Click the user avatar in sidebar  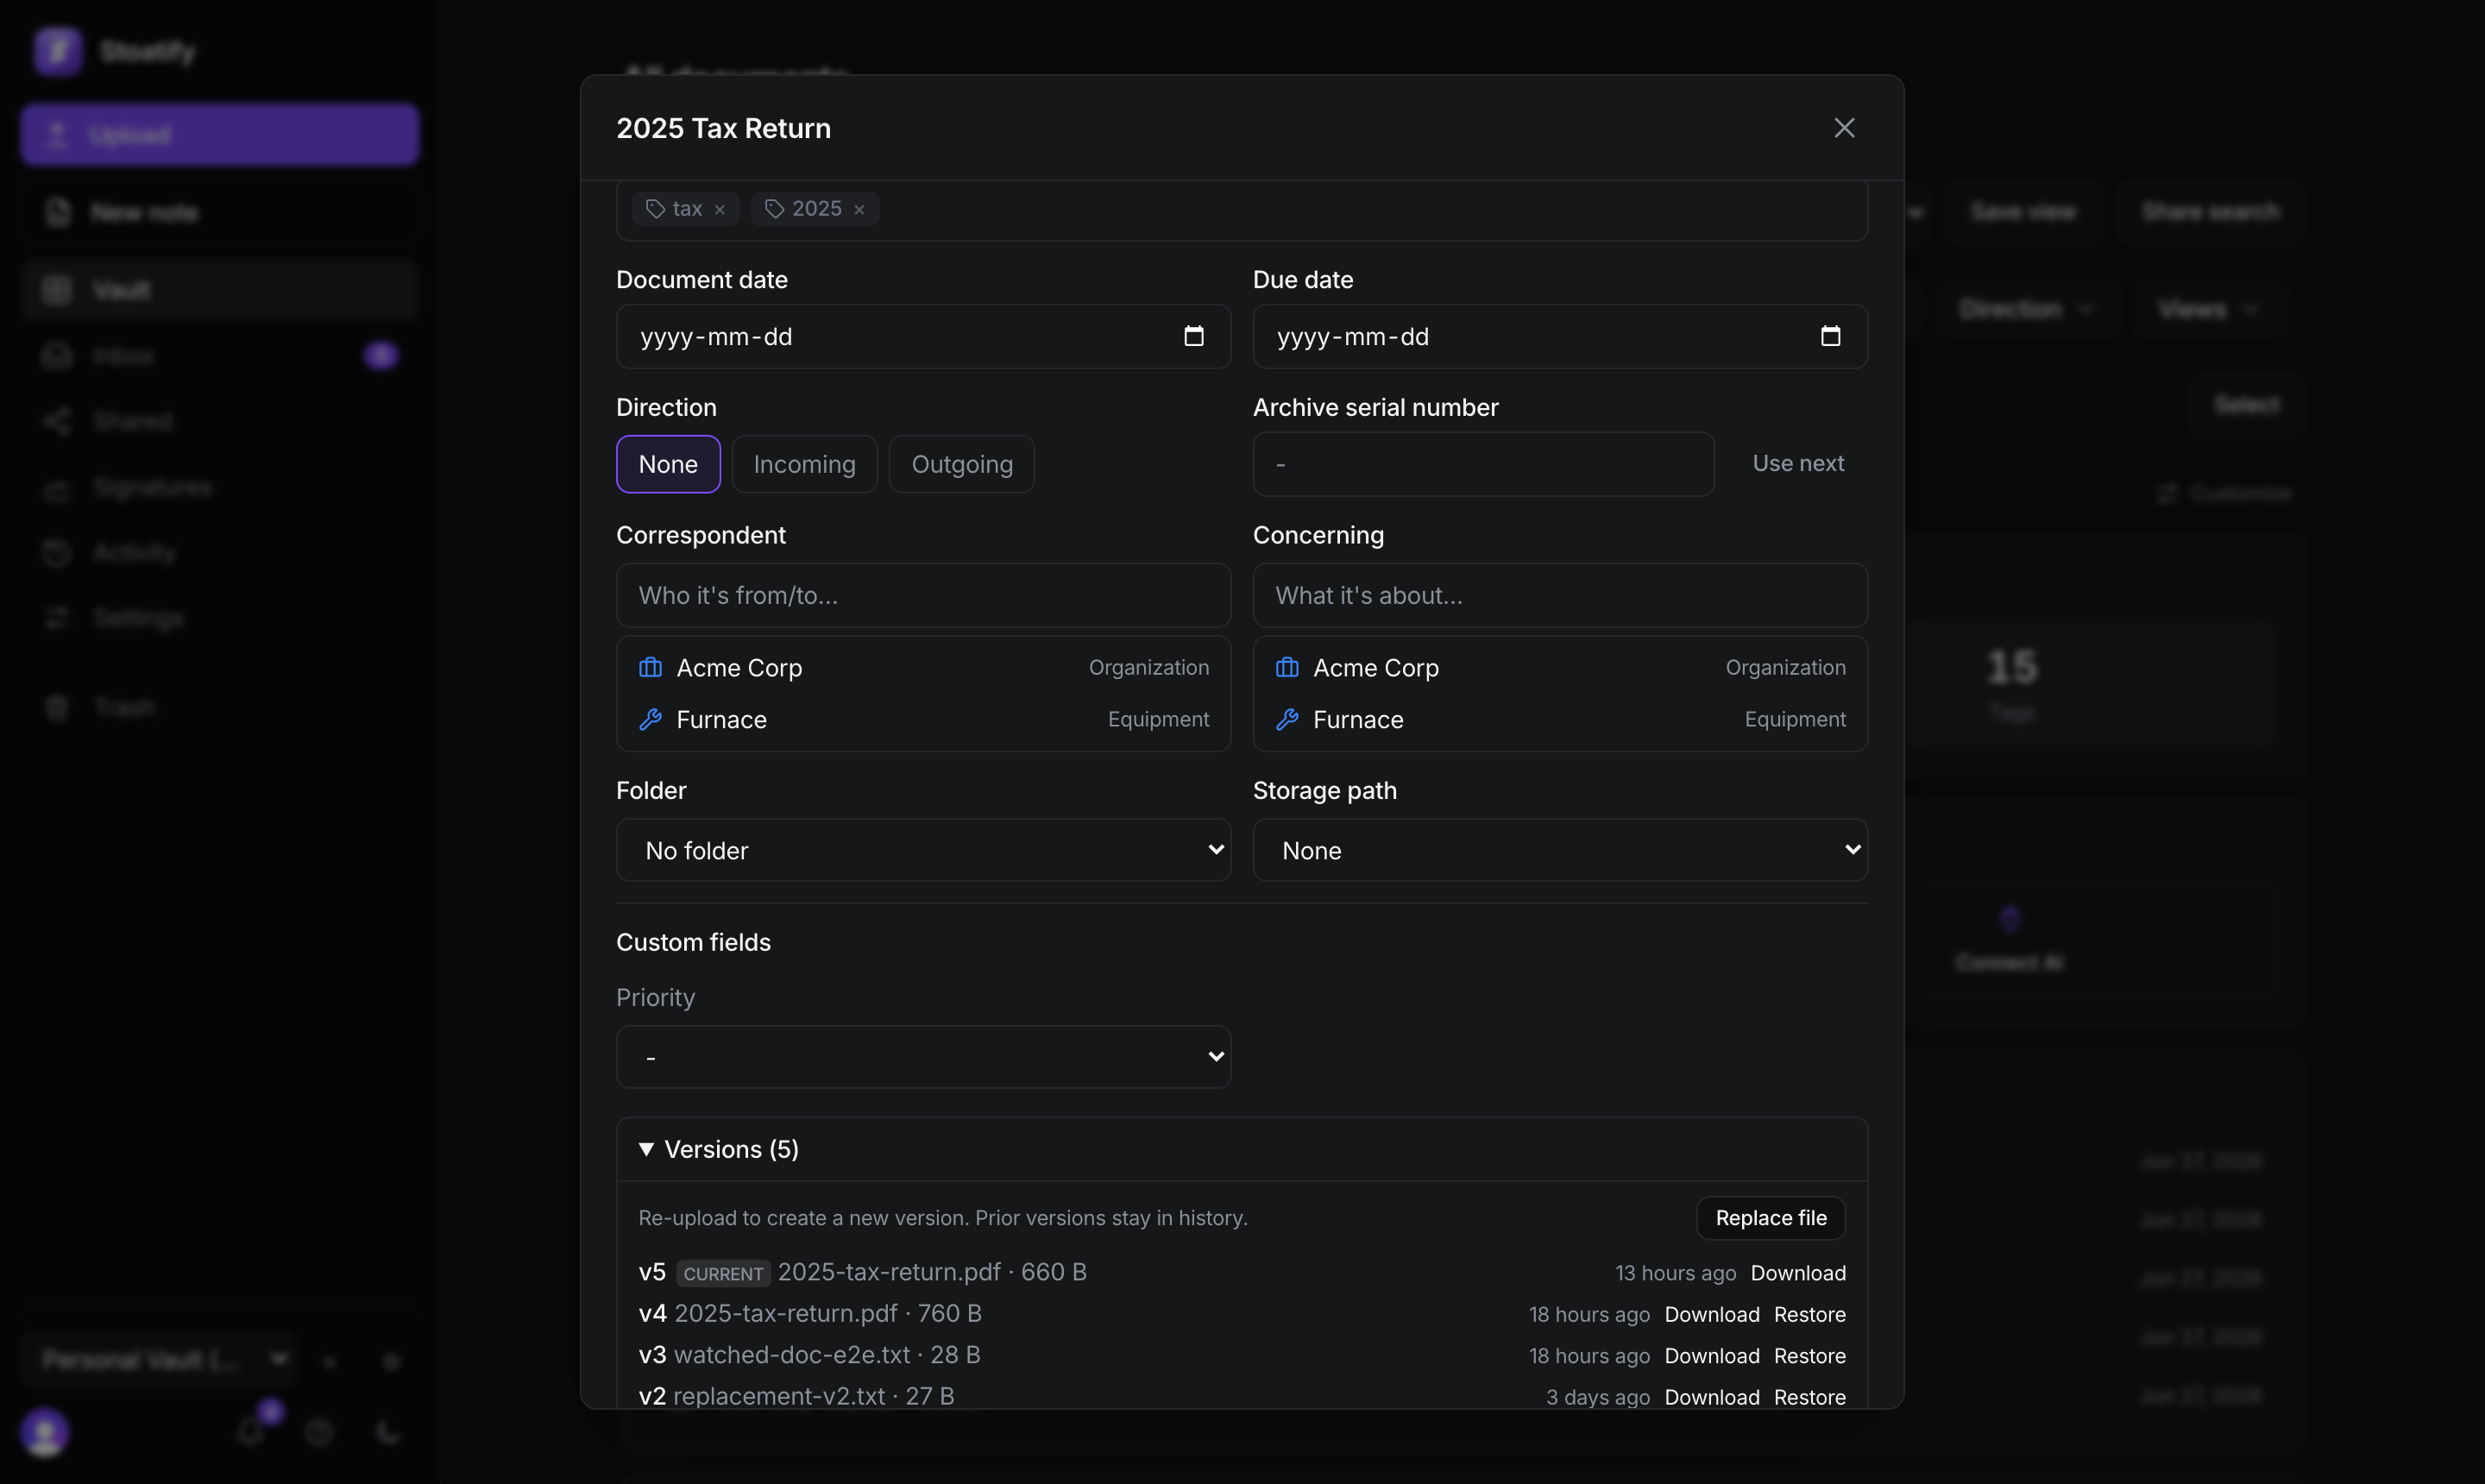point(45,1432)
